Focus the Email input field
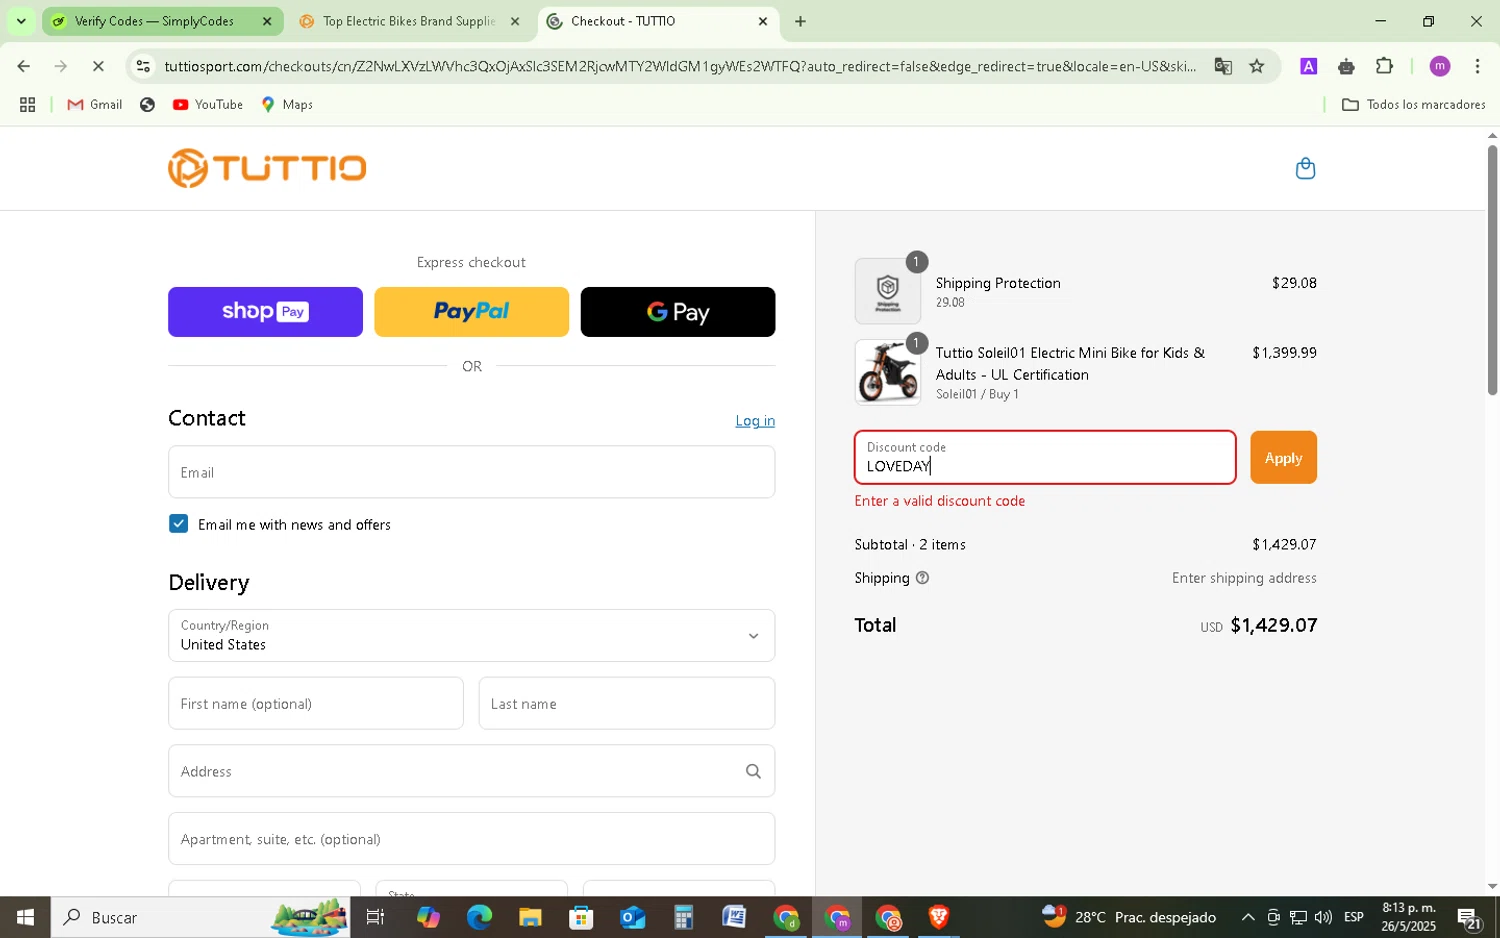Image resolution: width=1500 pixels, height=938 pixels. tap(471, 472)
